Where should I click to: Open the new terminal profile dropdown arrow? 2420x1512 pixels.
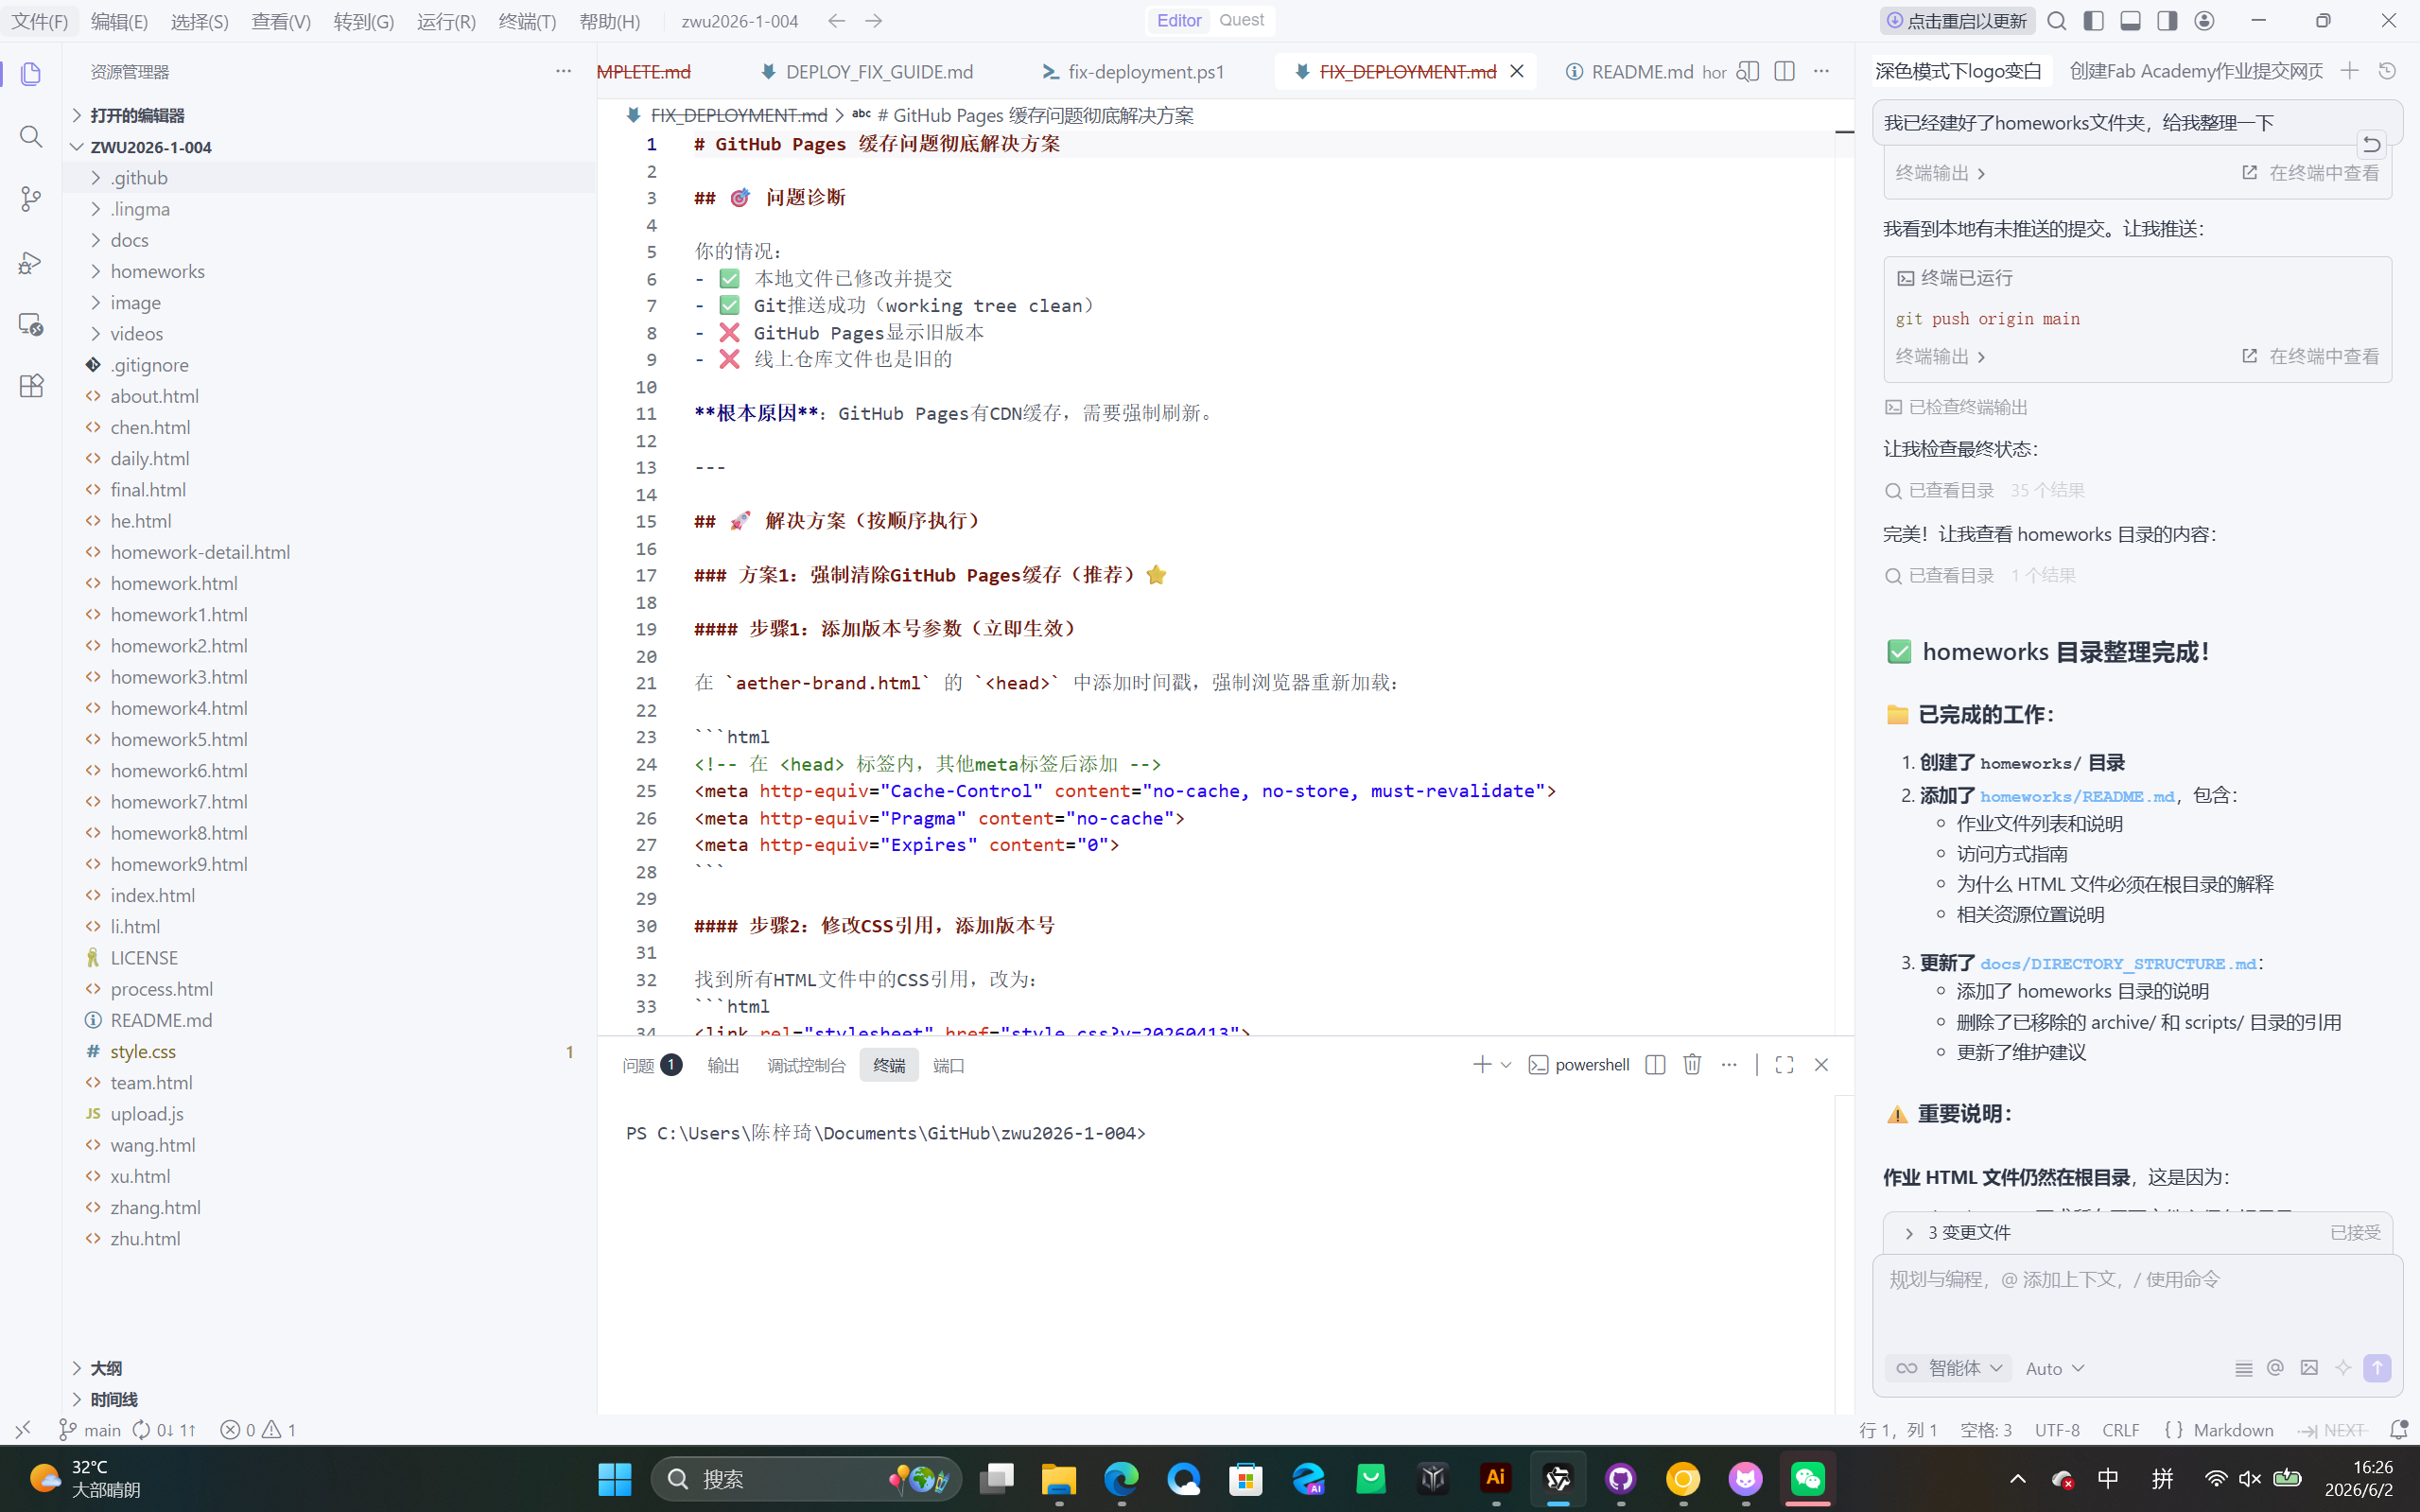(1506, 1065)
